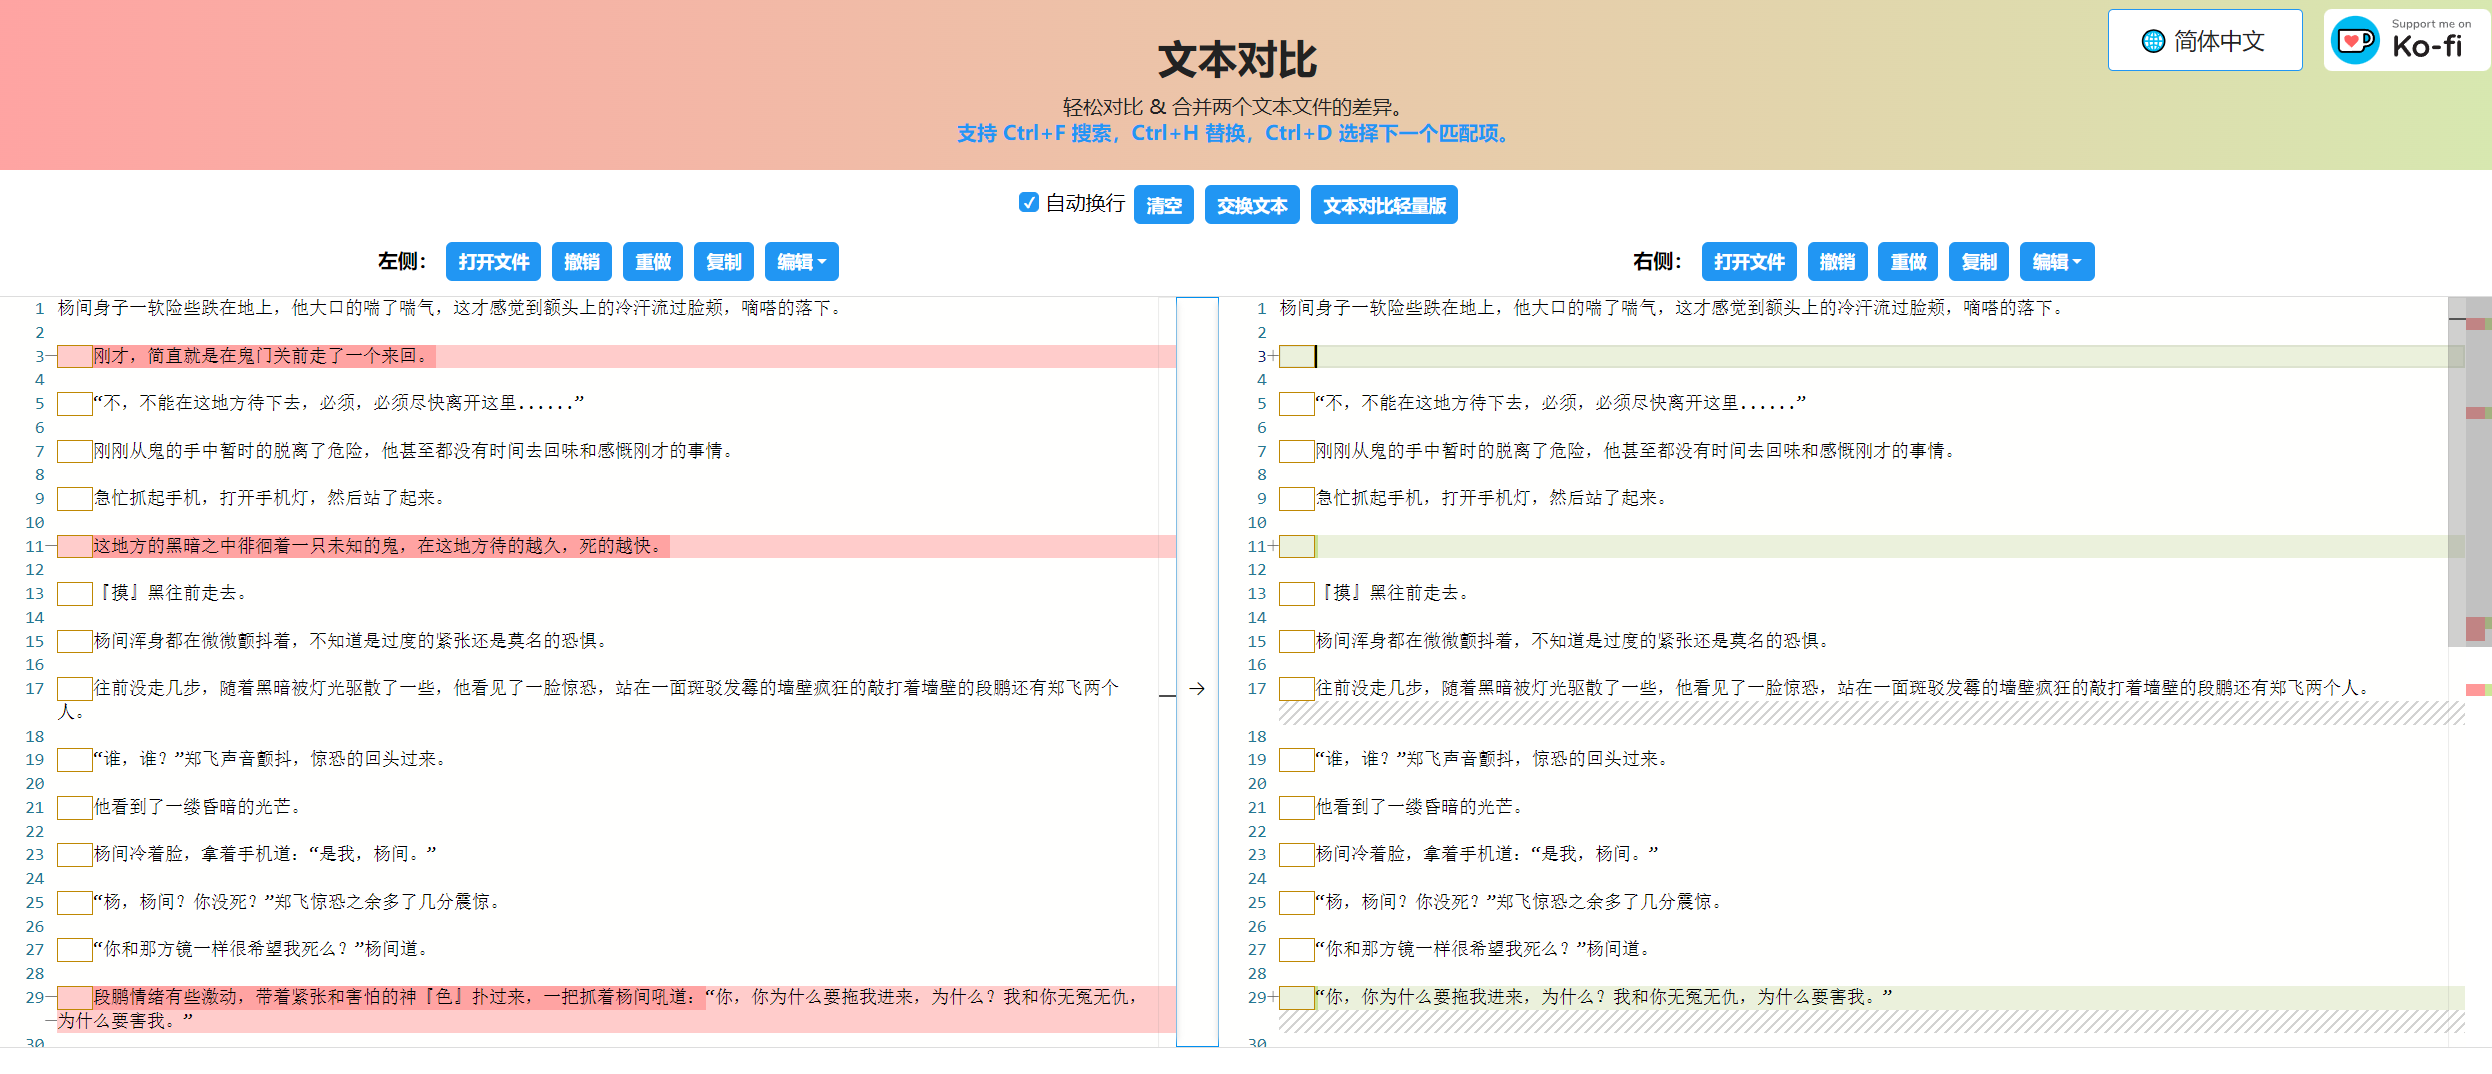The width and height of the screenshot is (2492, 1074).
Task: Click right editor line number 3 gutter
Action: (1261, 356)
